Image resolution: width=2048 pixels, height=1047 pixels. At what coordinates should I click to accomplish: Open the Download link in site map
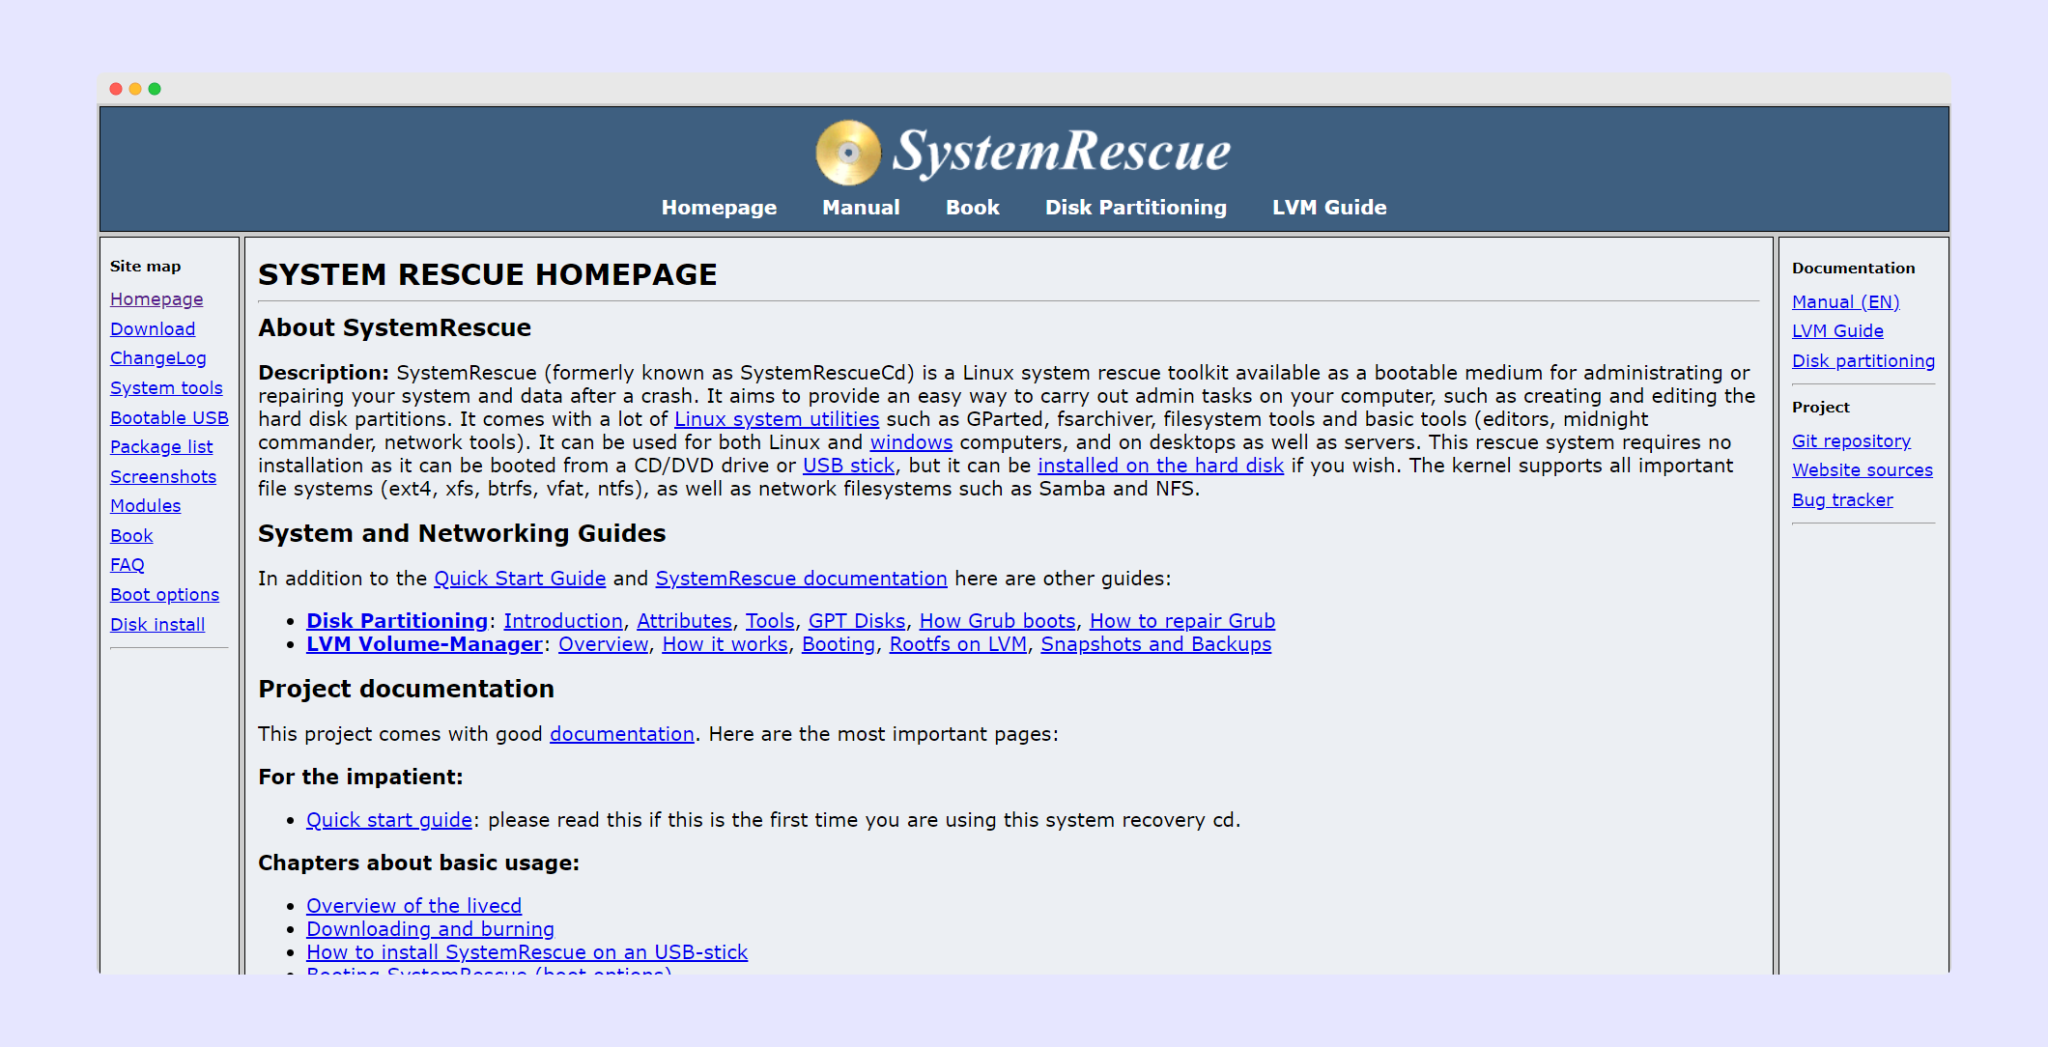click(x=152, y=329)
